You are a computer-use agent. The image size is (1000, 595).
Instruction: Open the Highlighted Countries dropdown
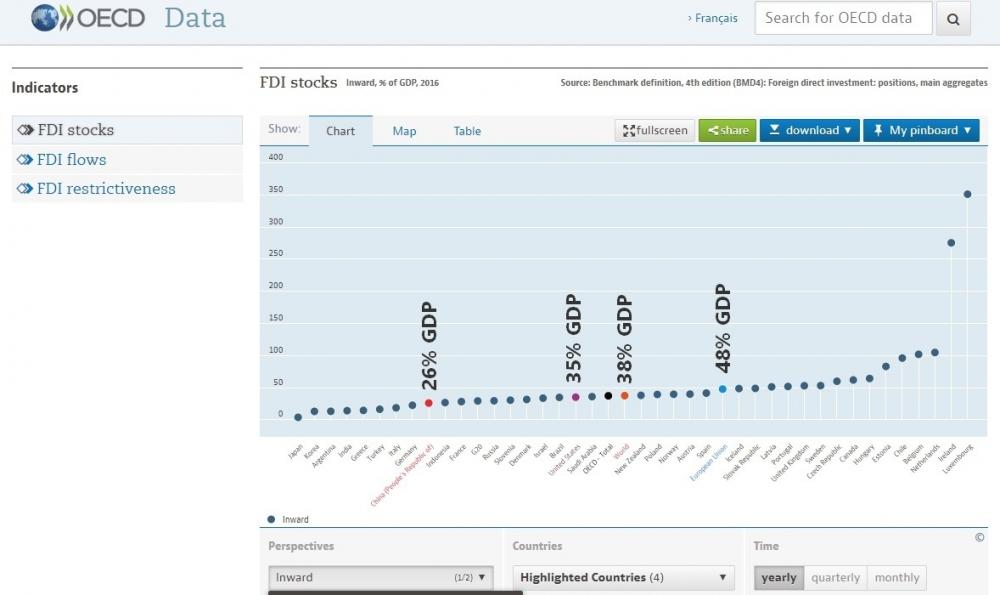pyautogui.click(x=624, y=577)
